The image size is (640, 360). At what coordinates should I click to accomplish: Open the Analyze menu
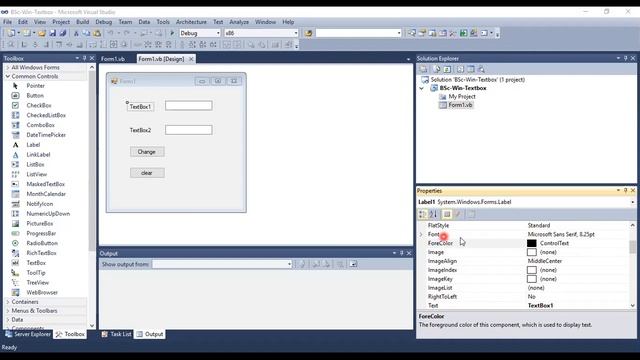pos(239,22)
